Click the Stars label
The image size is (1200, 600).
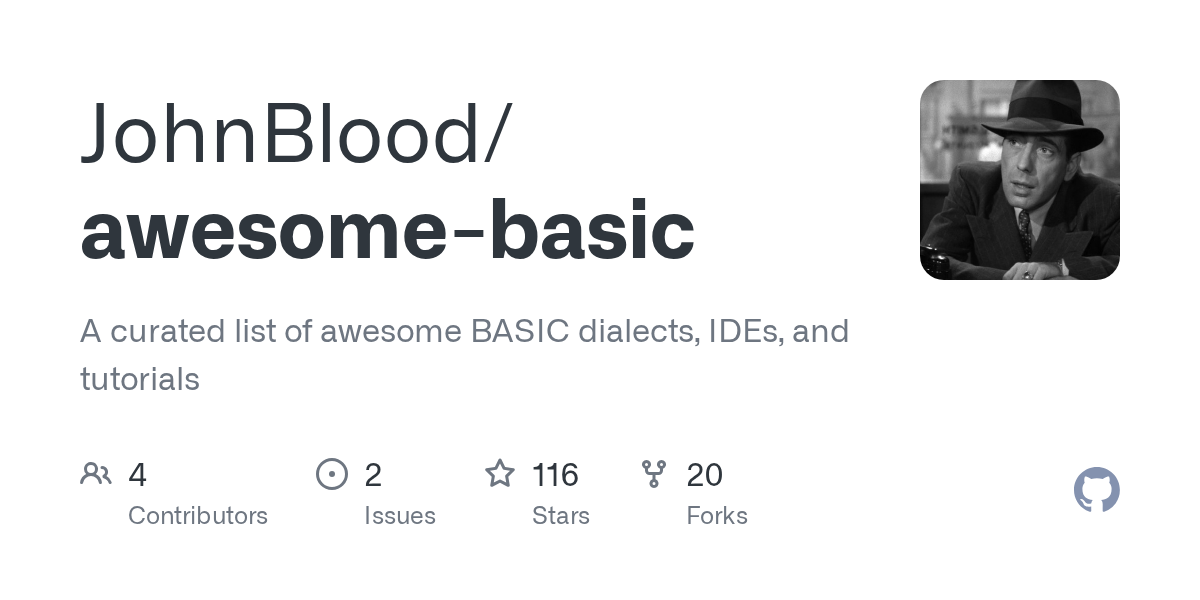pyautogui.click(x=561, y=516)
